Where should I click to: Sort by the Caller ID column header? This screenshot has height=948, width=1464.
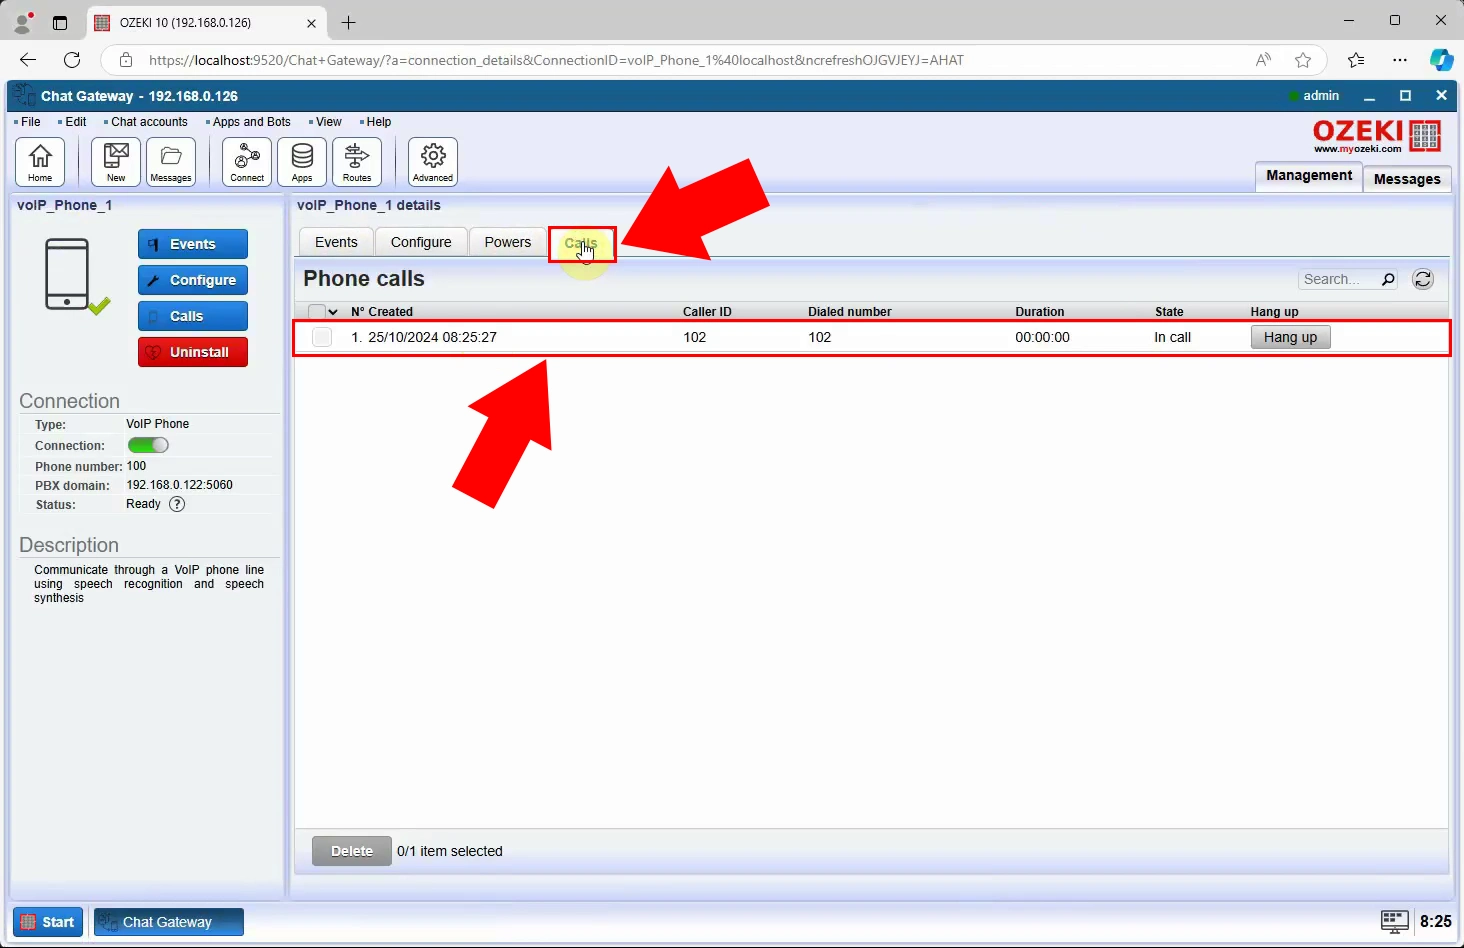(707, 312)
